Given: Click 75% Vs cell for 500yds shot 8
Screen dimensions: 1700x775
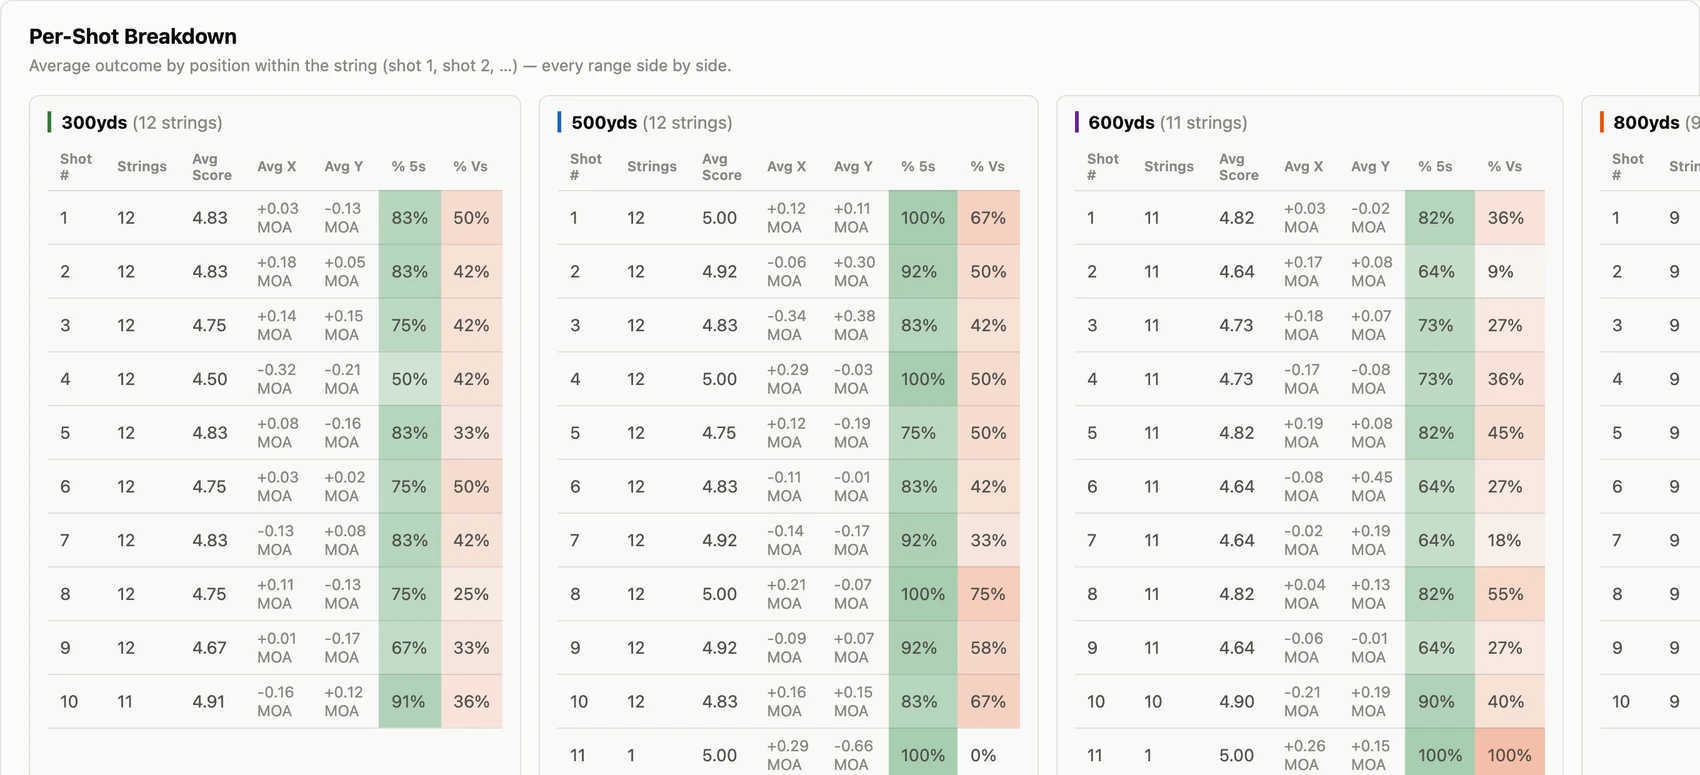Looking at the screenshot, I should (x=988, y=594).
